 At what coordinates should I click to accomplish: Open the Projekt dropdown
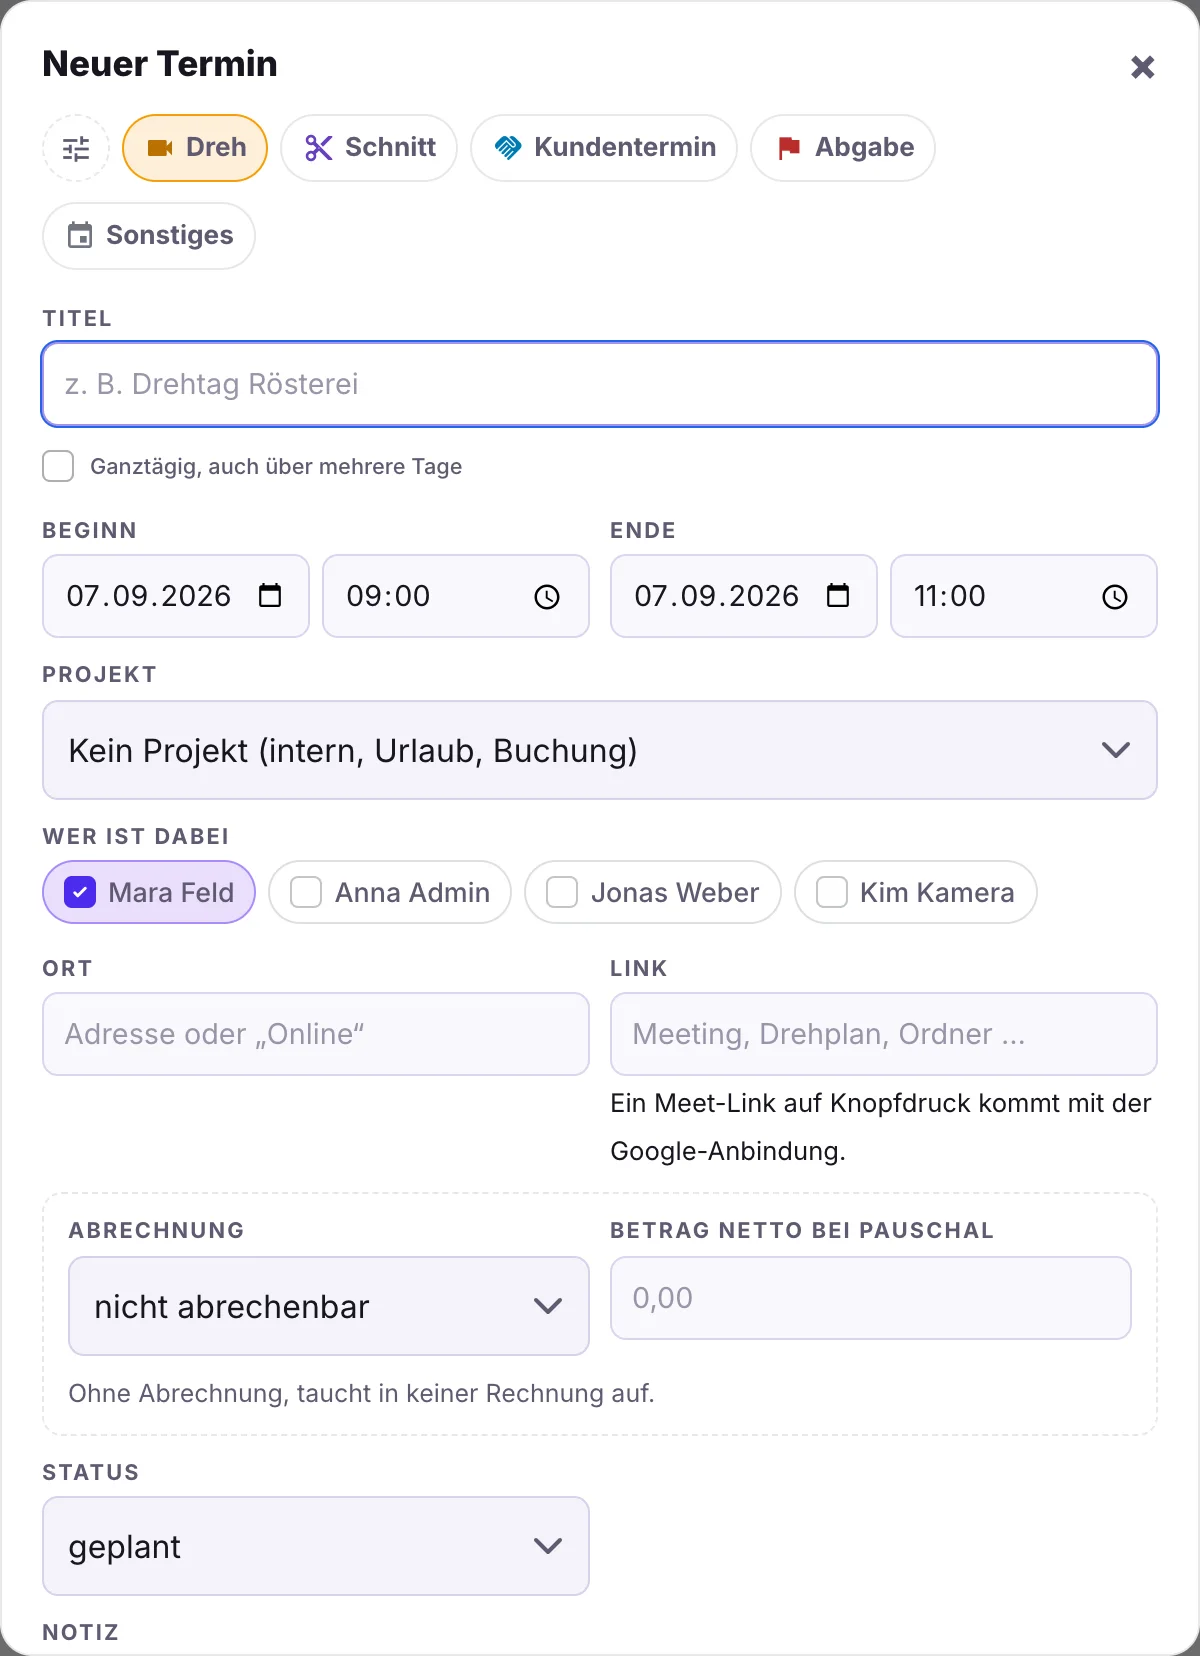click(x=600, y=750)
